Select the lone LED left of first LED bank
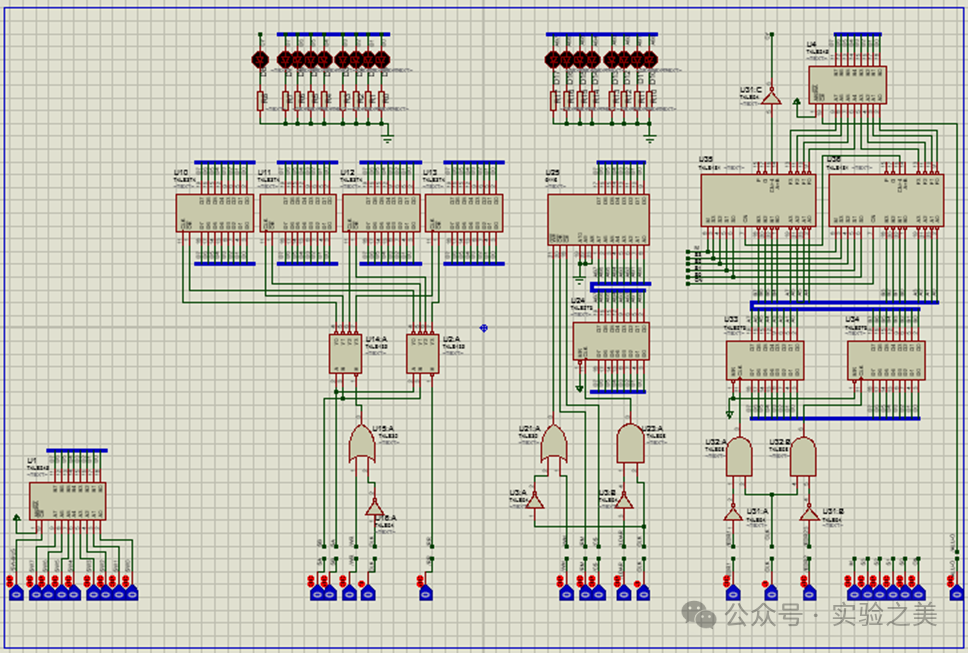This screenshot has width=968, height=653. (x=261, y=60)
